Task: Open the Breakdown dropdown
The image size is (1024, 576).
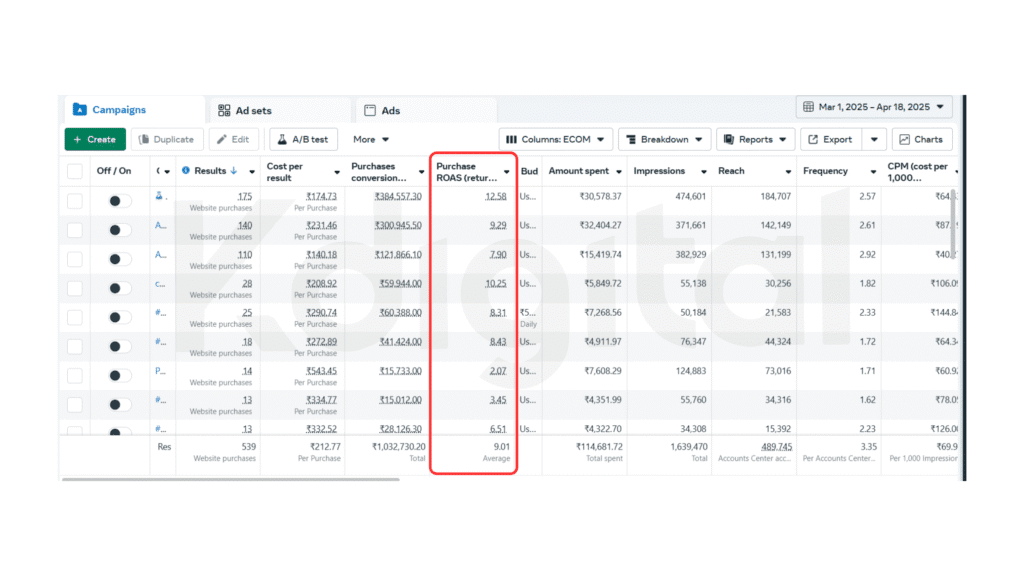Action: pyautogui.click(x=664, y=140)
